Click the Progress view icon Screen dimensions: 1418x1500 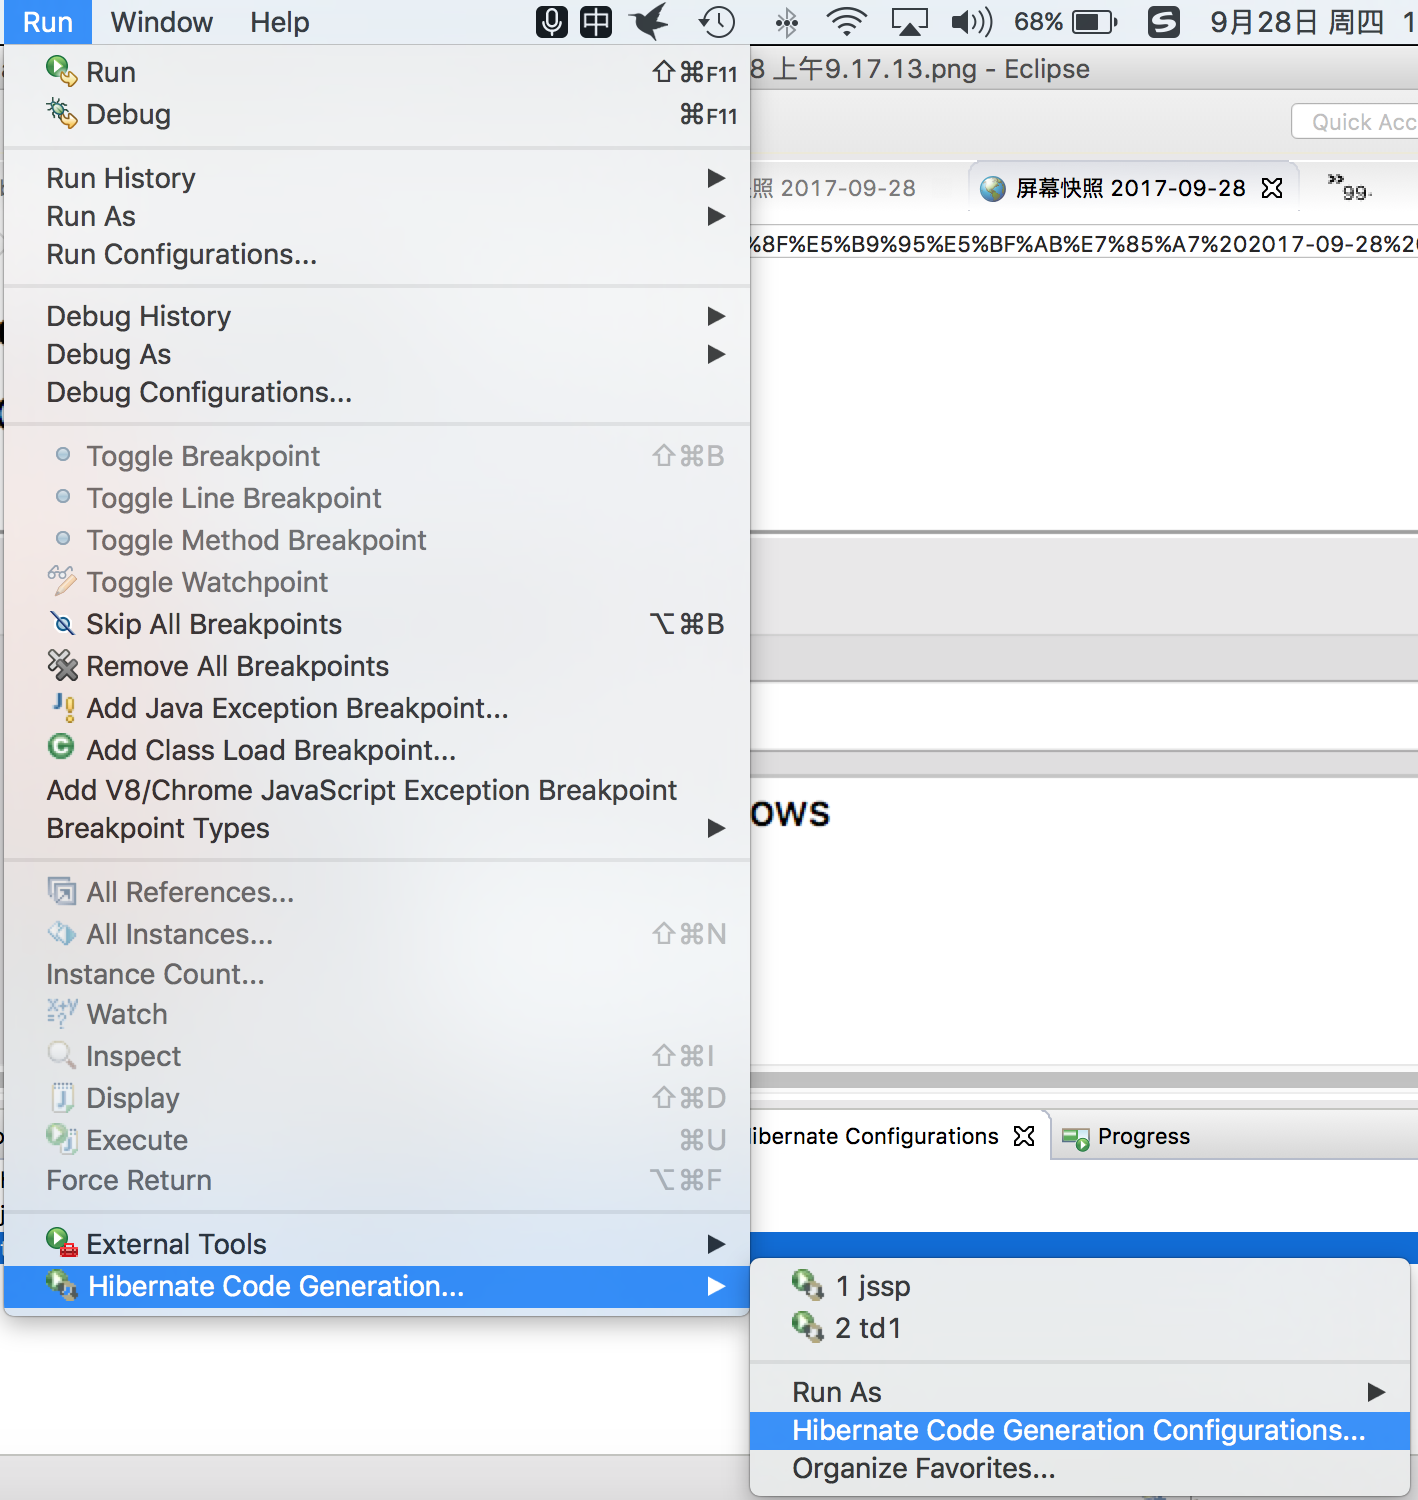coord(1076,1138)
